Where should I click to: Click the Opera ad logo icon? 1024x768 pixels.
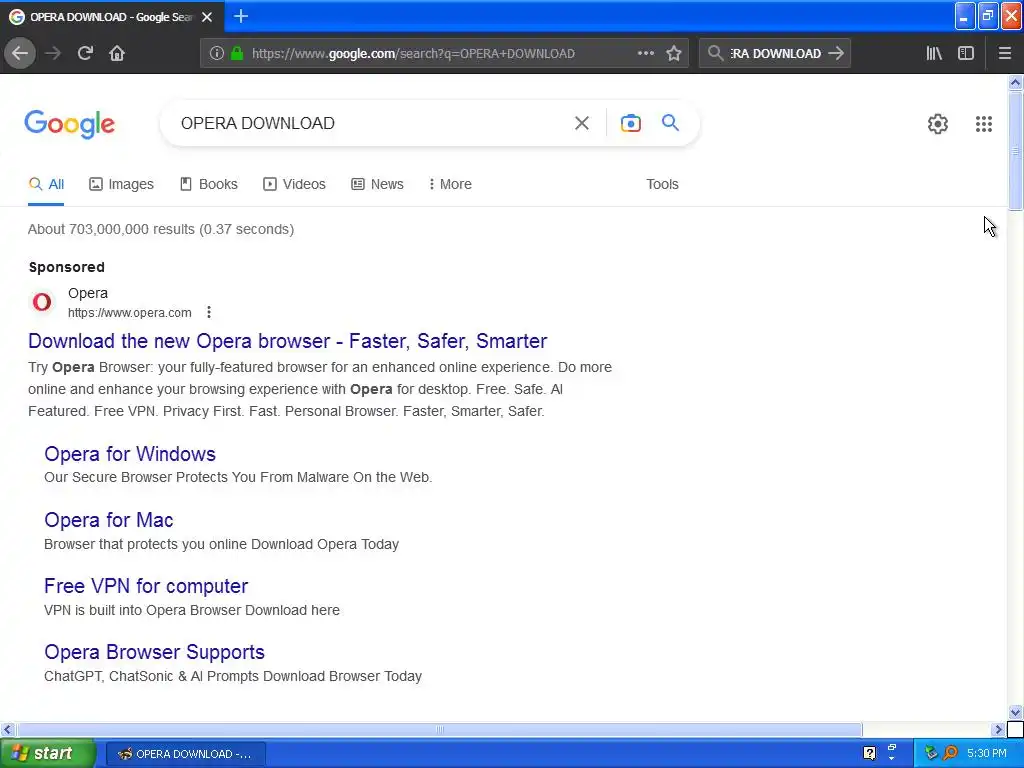(x=42, y=302)
